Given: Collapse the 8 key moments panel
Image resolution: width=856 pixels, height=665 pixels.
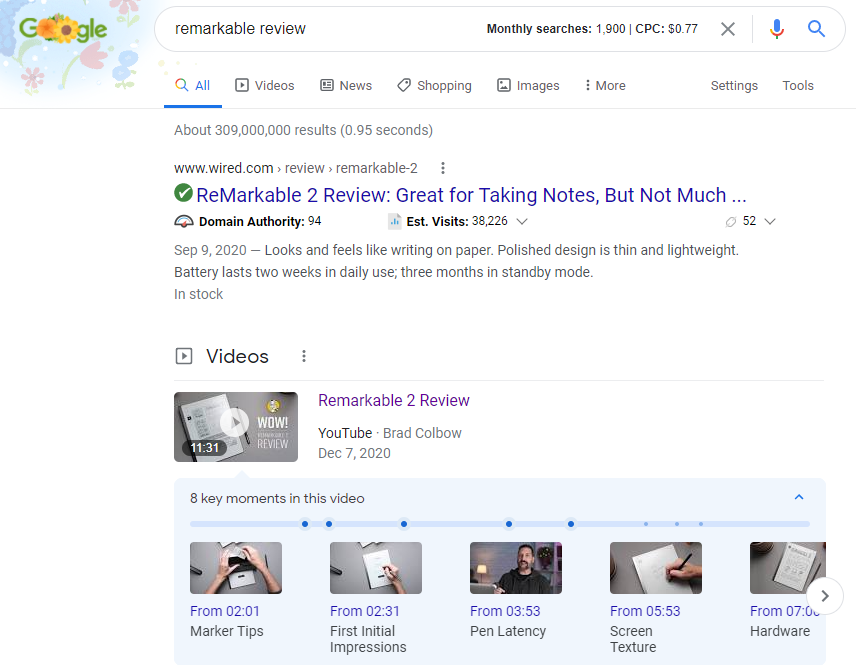Looking at the screenshot, I should point(799,497).
